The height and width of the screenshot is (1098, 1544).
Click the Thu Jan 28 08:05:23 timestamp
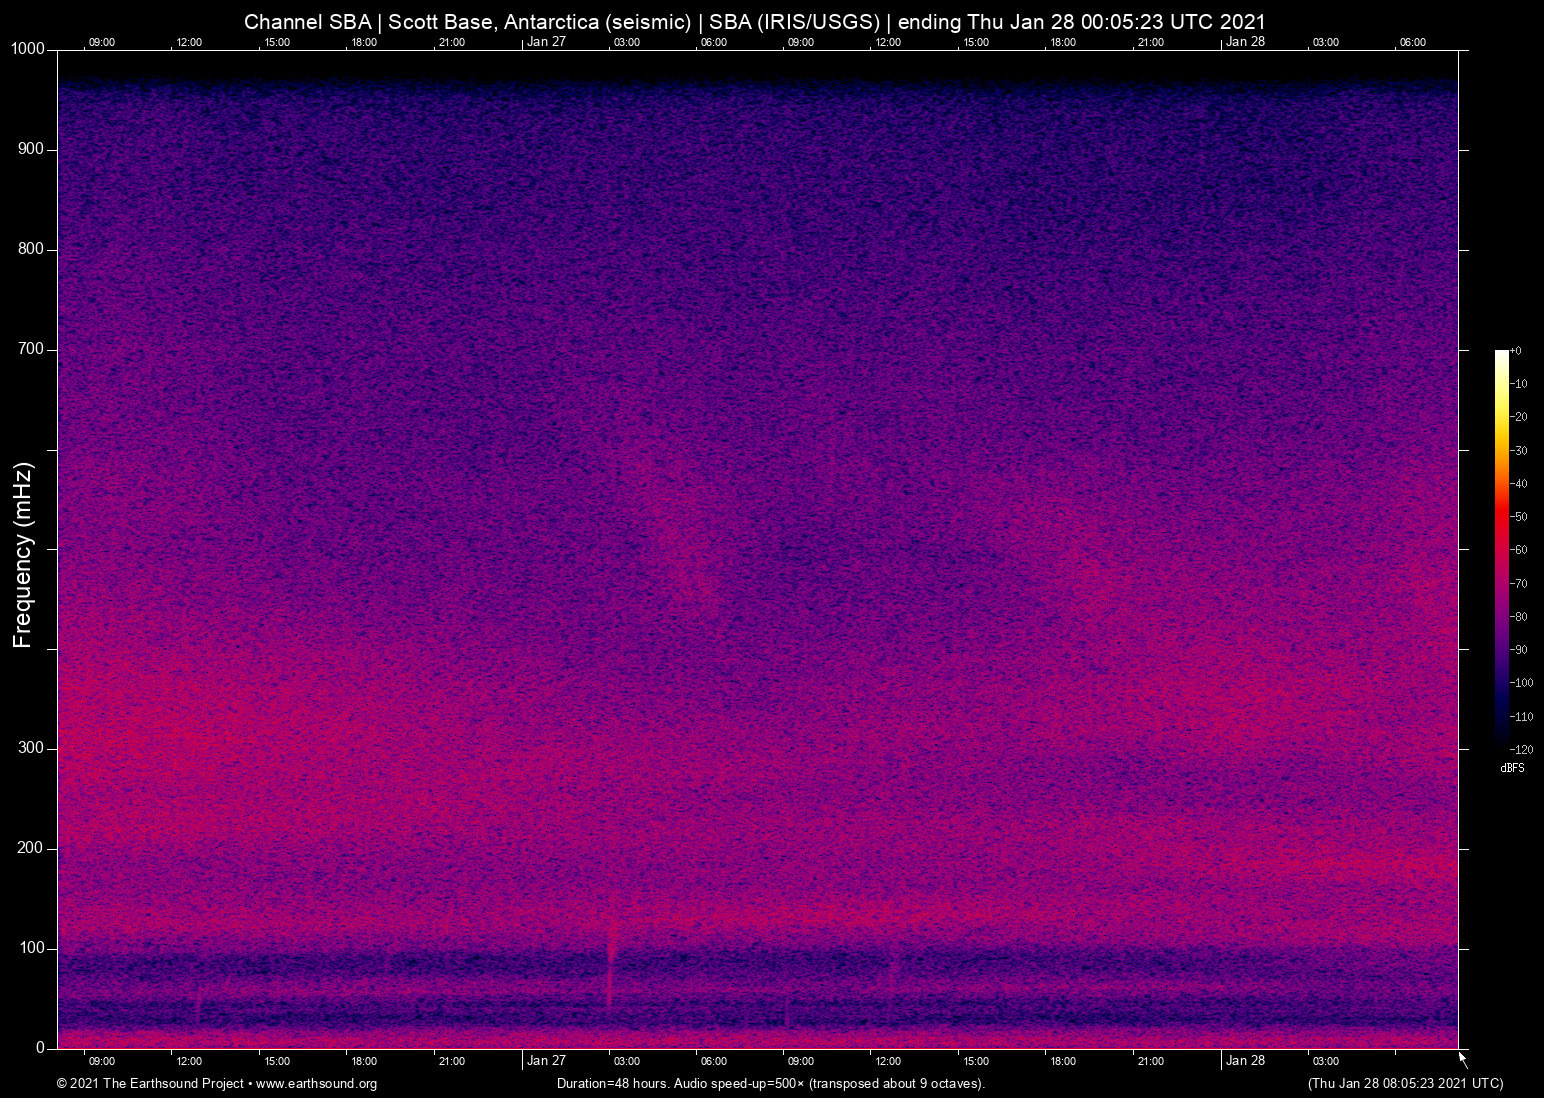pyautogui.click(x=1405, y=1084)
